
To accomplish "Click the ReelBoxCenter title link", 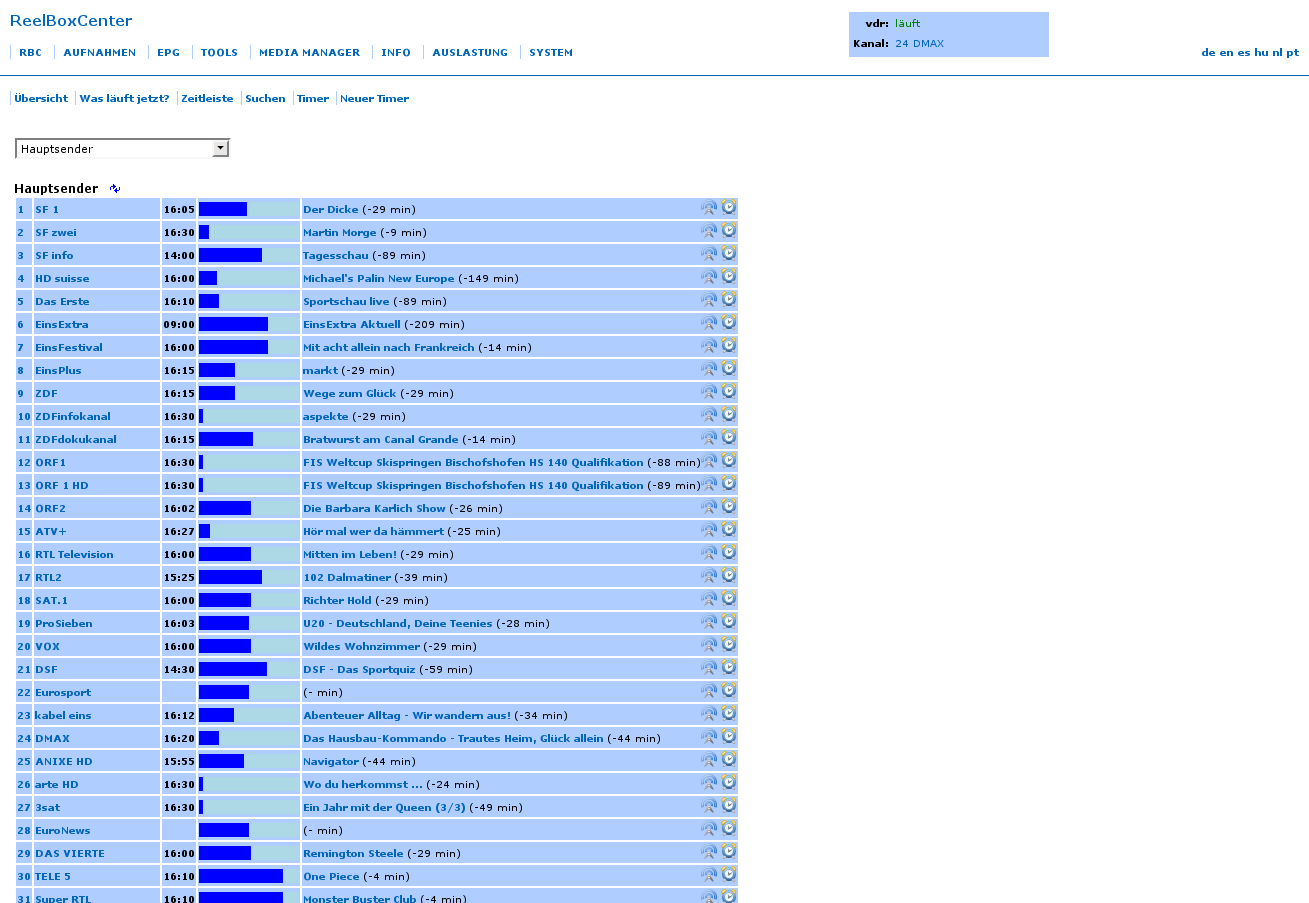I will pos(71,21).
